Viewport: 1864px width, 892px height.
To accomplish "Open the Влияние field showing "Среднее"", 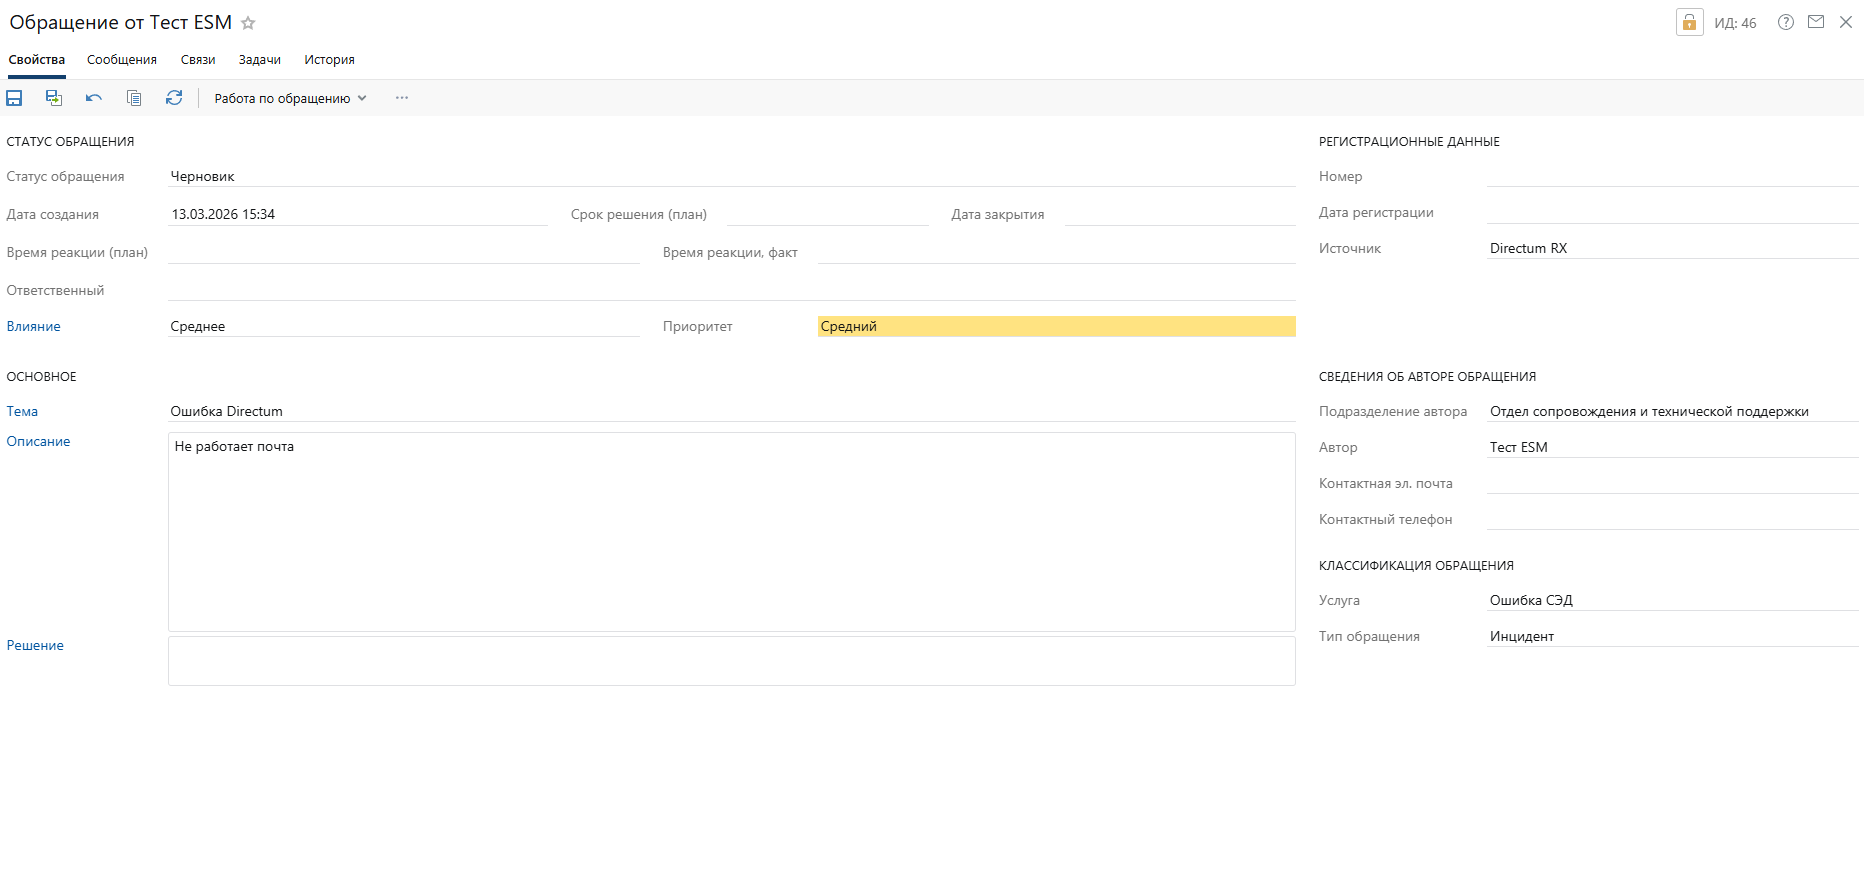I will pos(404,327).
